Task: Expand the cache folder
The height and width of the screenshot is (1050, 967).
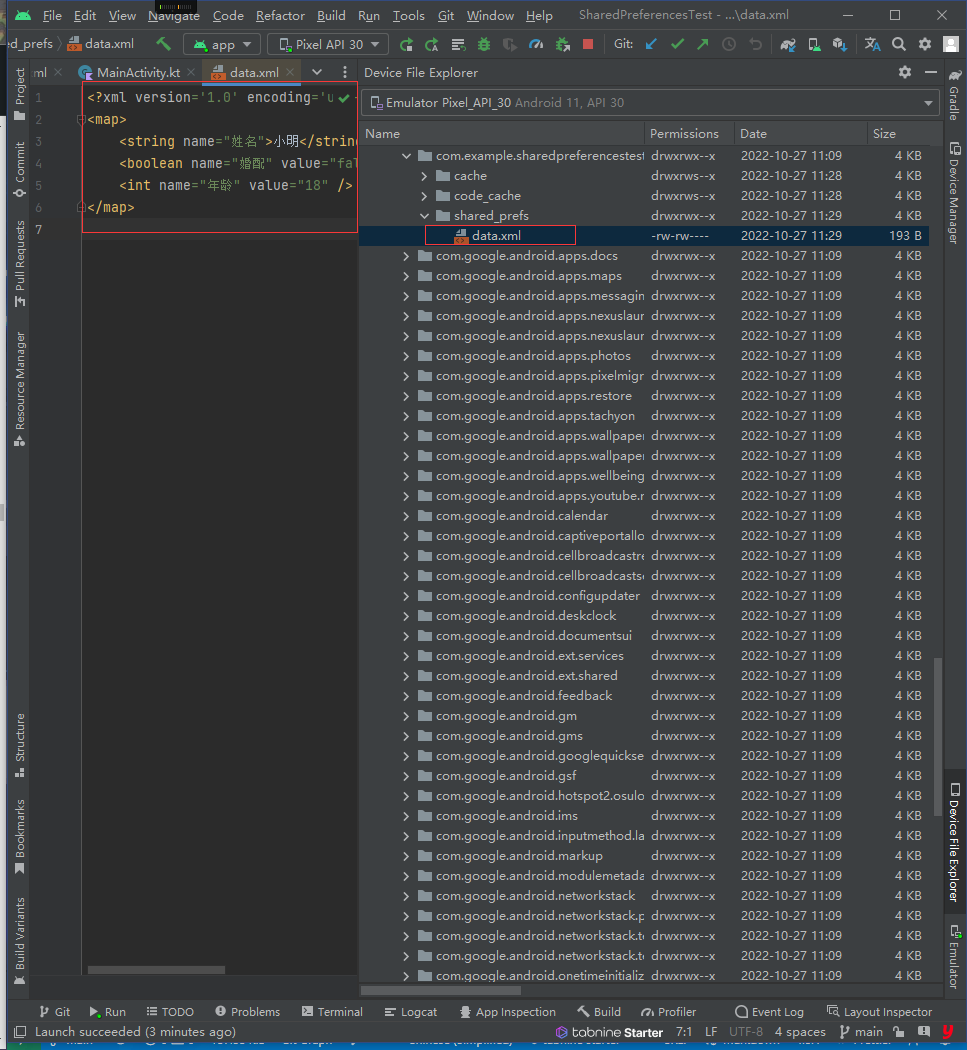Action: click(424, 176)
